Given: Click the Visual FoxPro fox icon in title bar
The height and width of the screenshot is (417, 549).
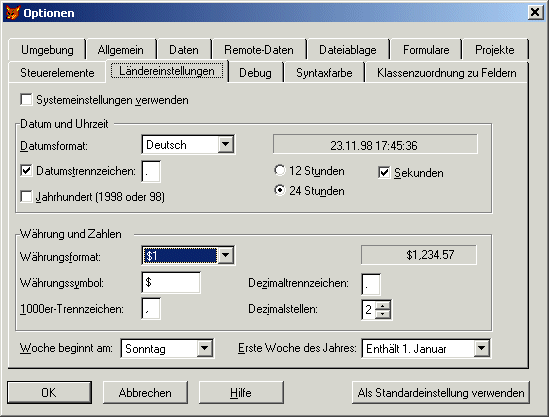Looking at the screenshot, I should (13, 13).
